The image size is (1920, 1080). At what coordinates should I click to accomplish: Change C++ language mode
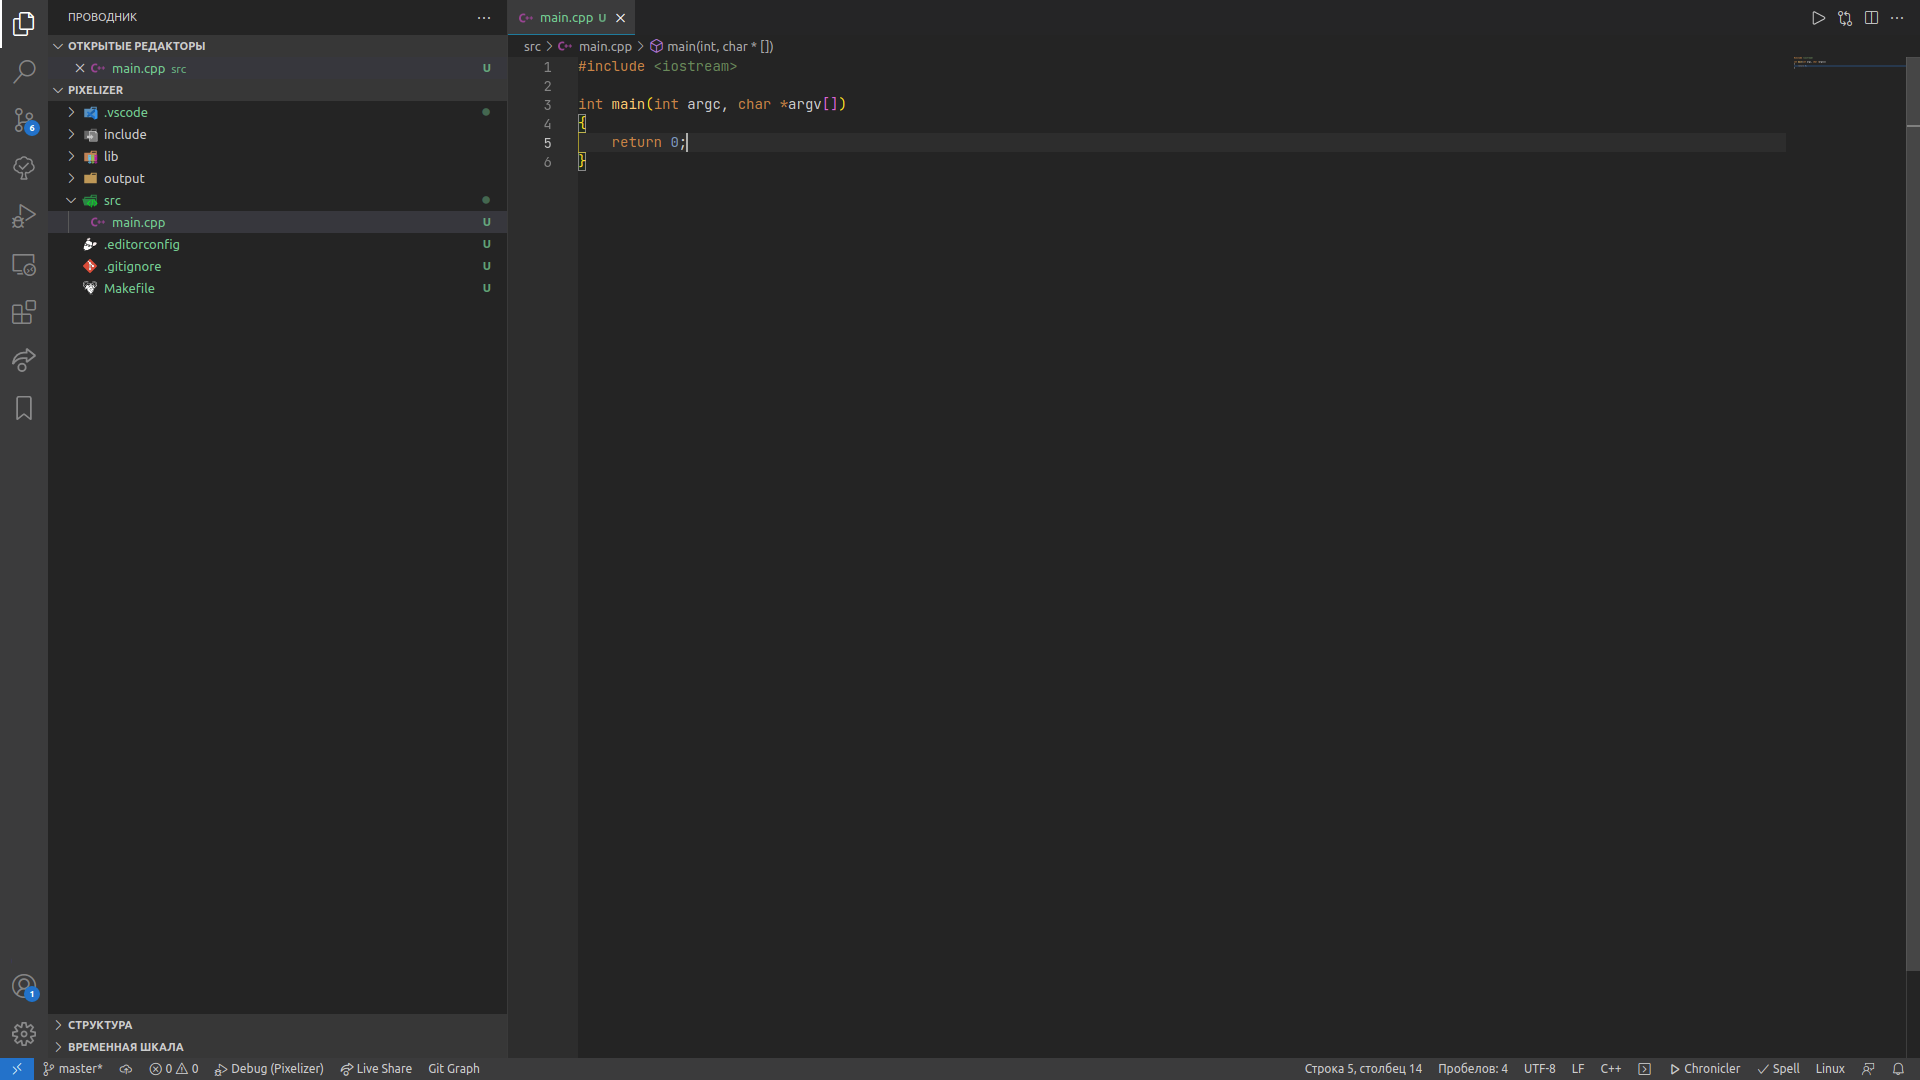1611,1069
